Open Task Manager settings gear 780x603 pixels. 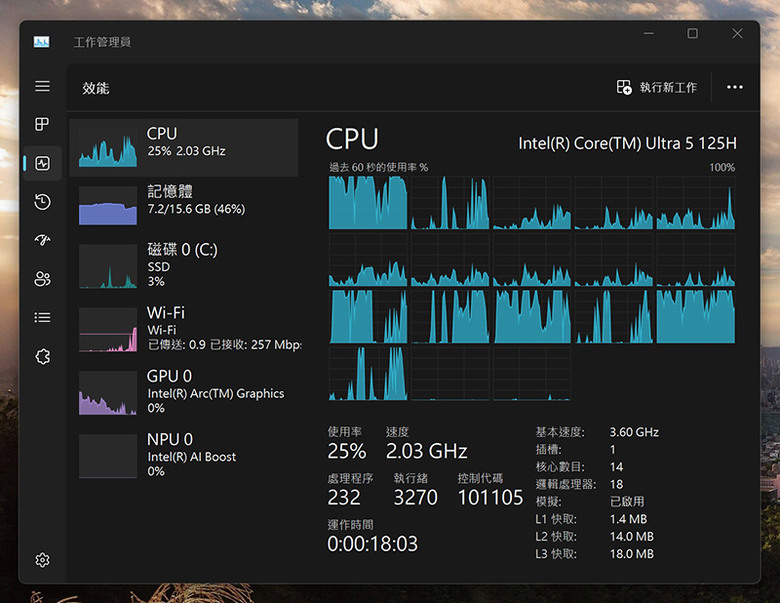coord(42,560)
